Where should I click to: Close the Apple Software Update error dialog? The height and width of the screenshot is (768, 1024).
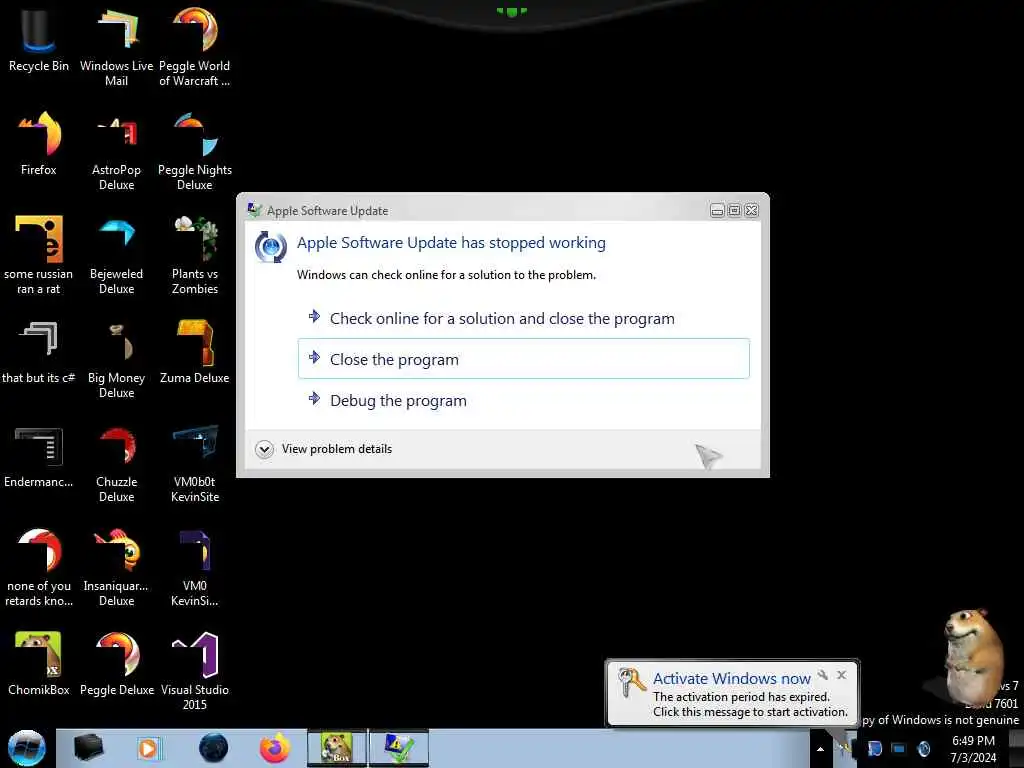click(x=752, y=210)
